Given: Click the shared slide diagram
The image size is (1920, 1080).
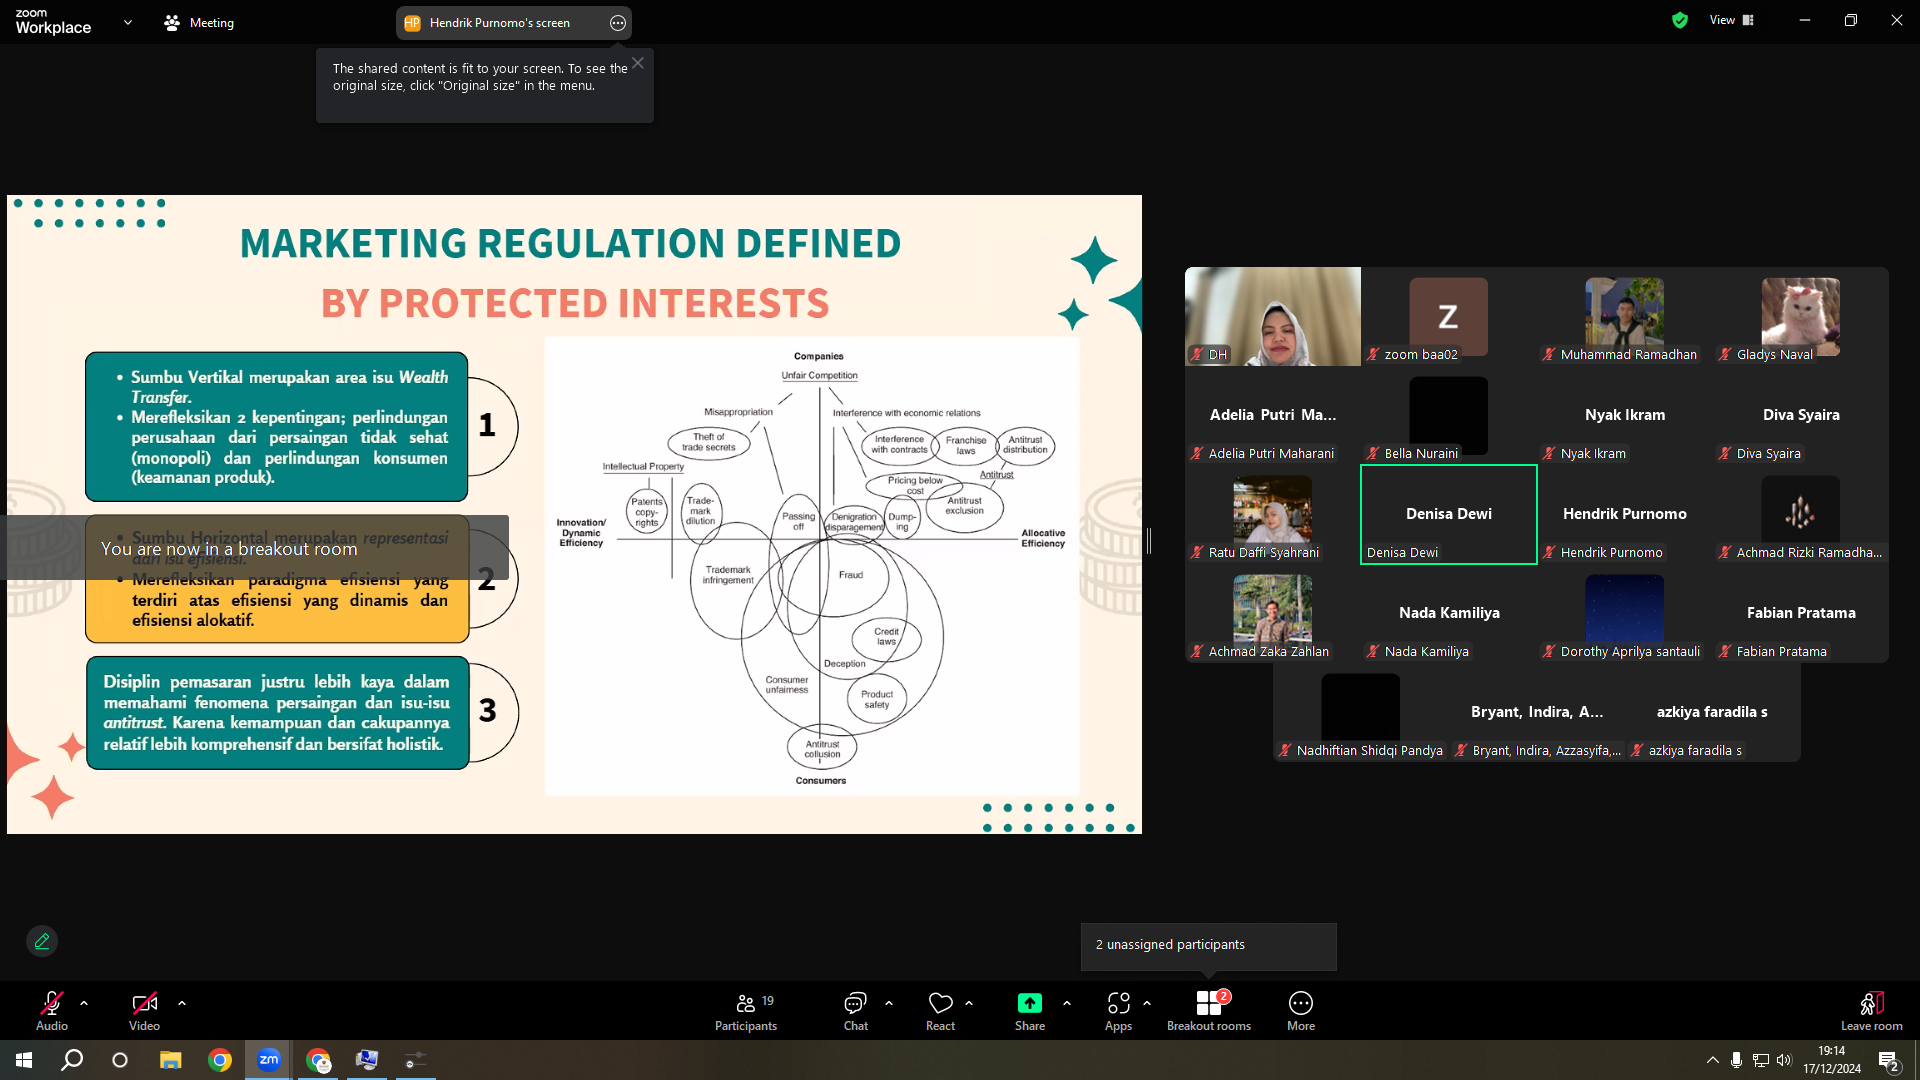Looking at the screenshot, I should pos(812,566).
